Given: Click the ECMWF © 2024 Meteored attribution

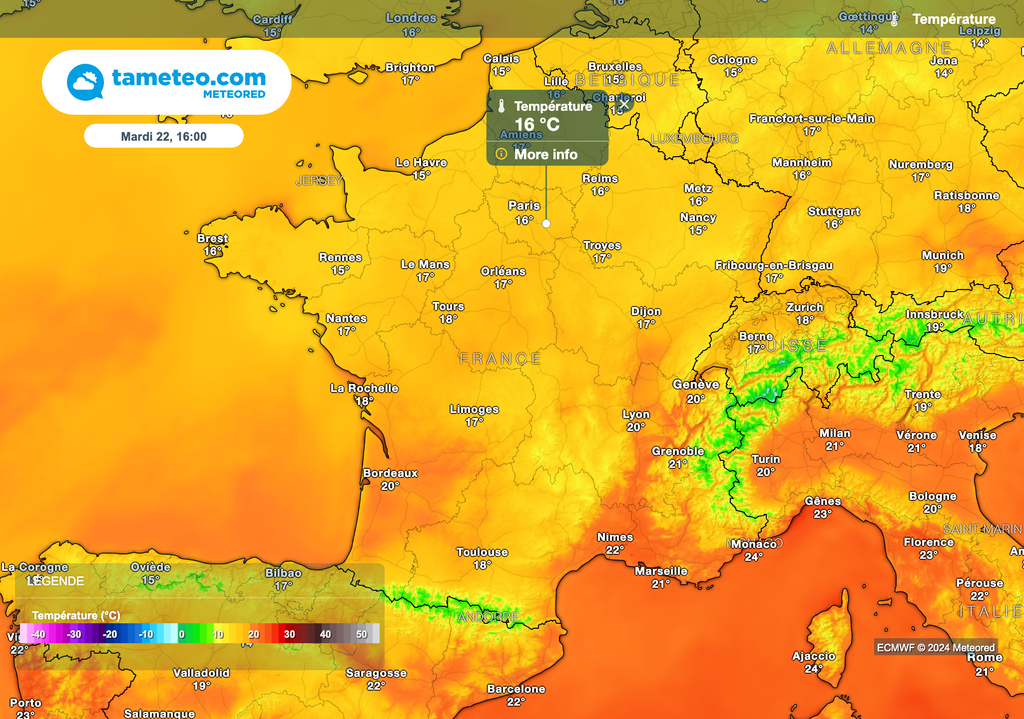Looking at the screenshot, I should tap(935, 648).
